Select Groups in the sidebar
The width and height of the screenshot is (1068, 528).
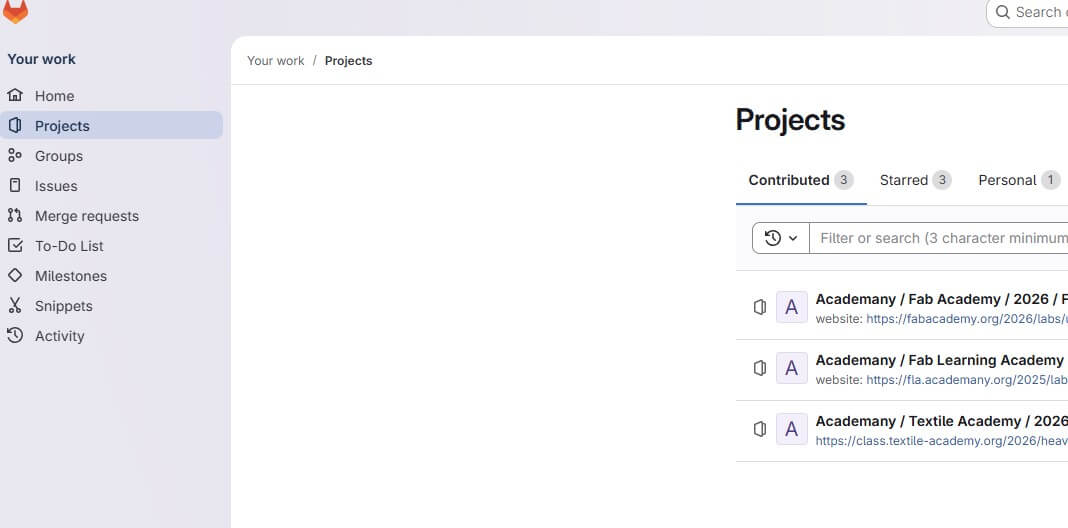(58, 156)
